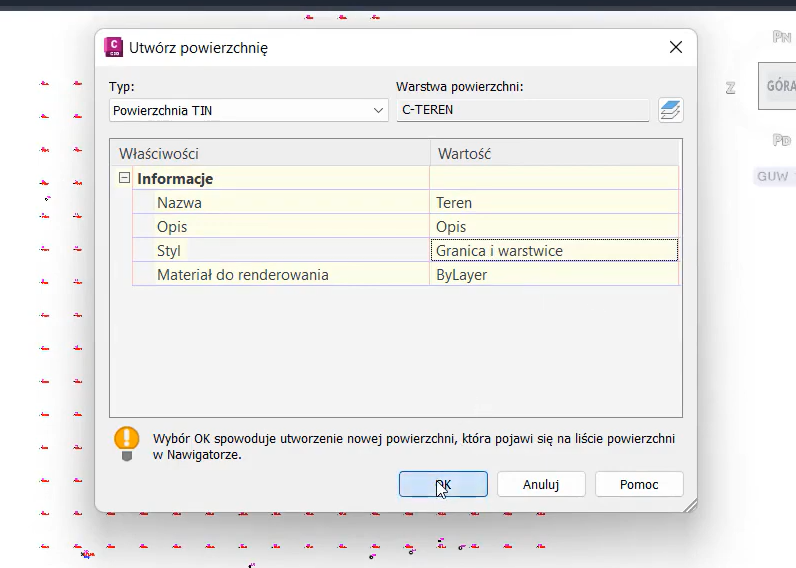Image resolution: width=796 pixels, height=568 pixels.
Task: Click the Pd compass direction on ViewCube
Action: (x=782, y=140)
